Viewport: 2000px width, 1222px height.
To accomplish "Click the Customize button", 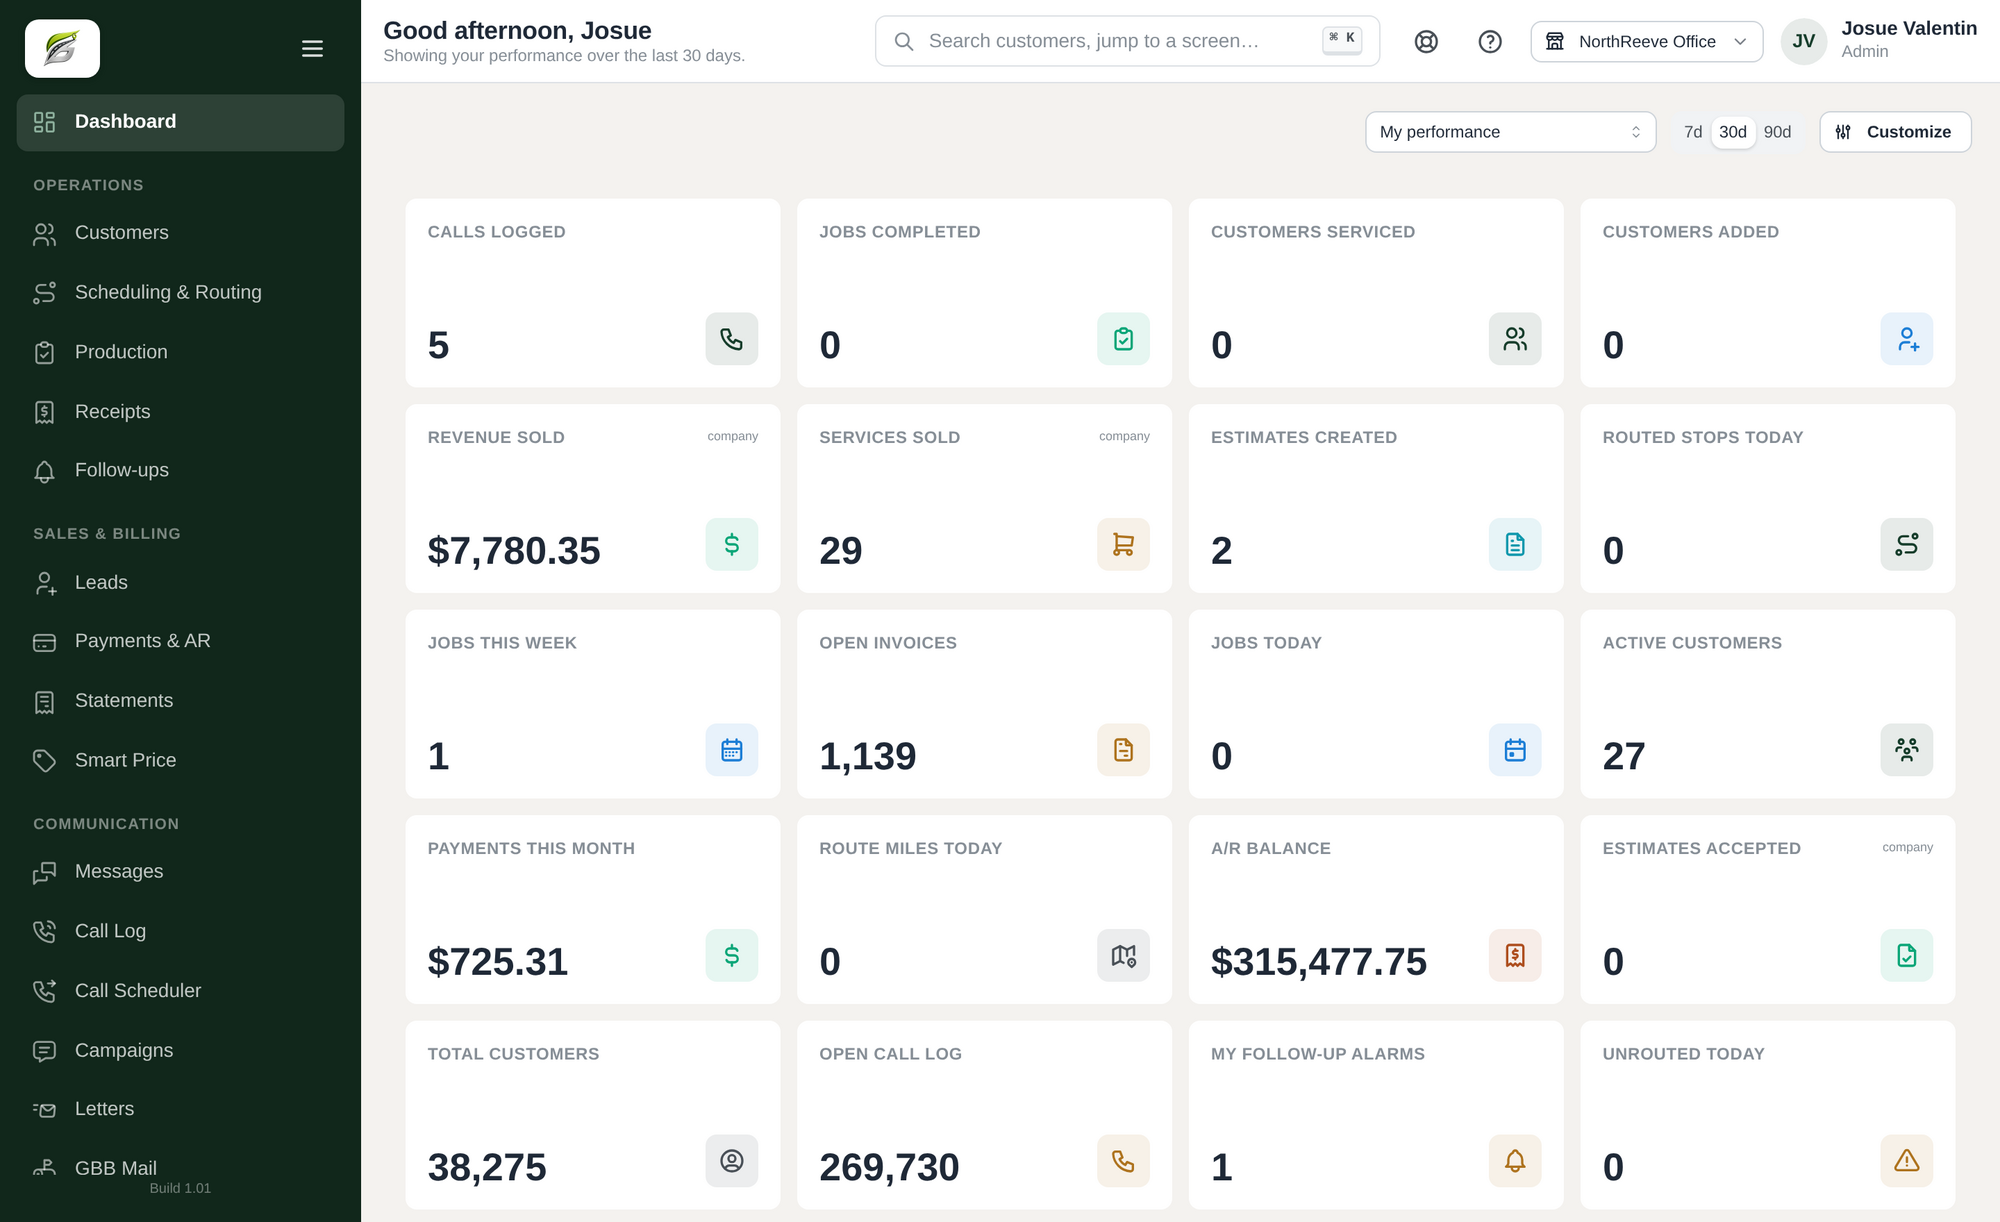I will click(1894, 132).
